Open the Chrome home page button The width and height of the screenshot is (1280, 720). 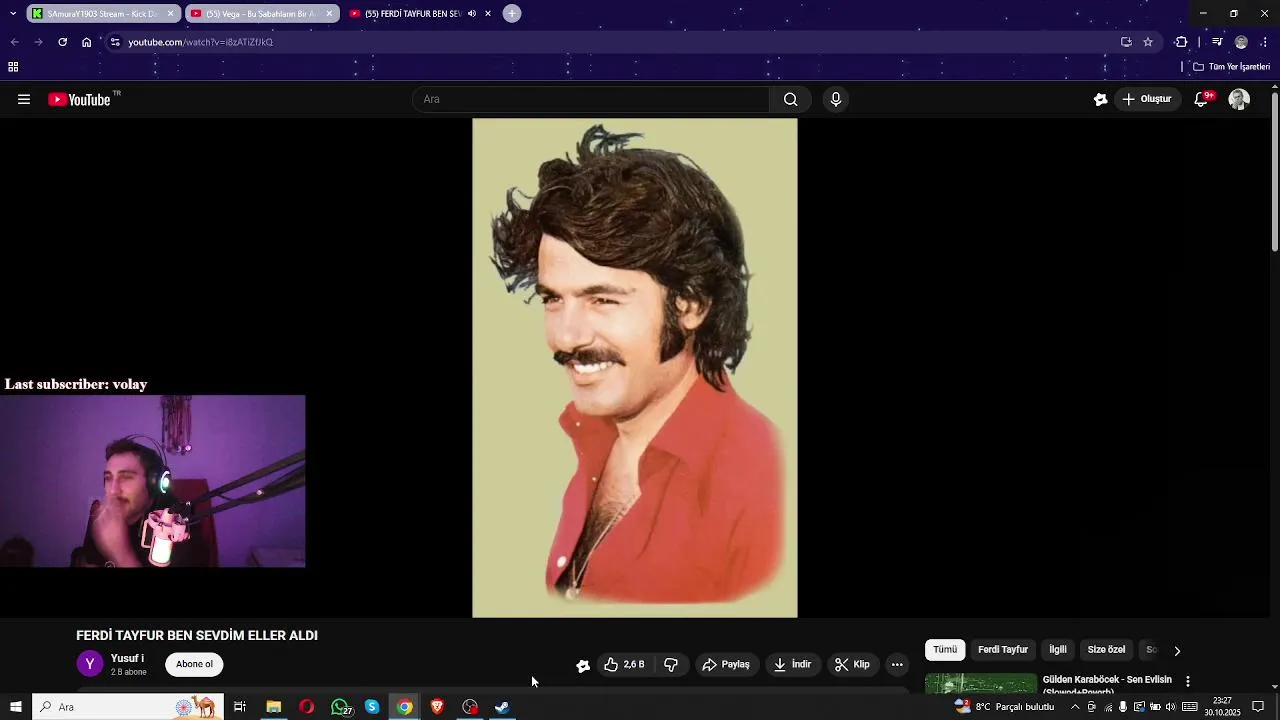click(87, 42)
